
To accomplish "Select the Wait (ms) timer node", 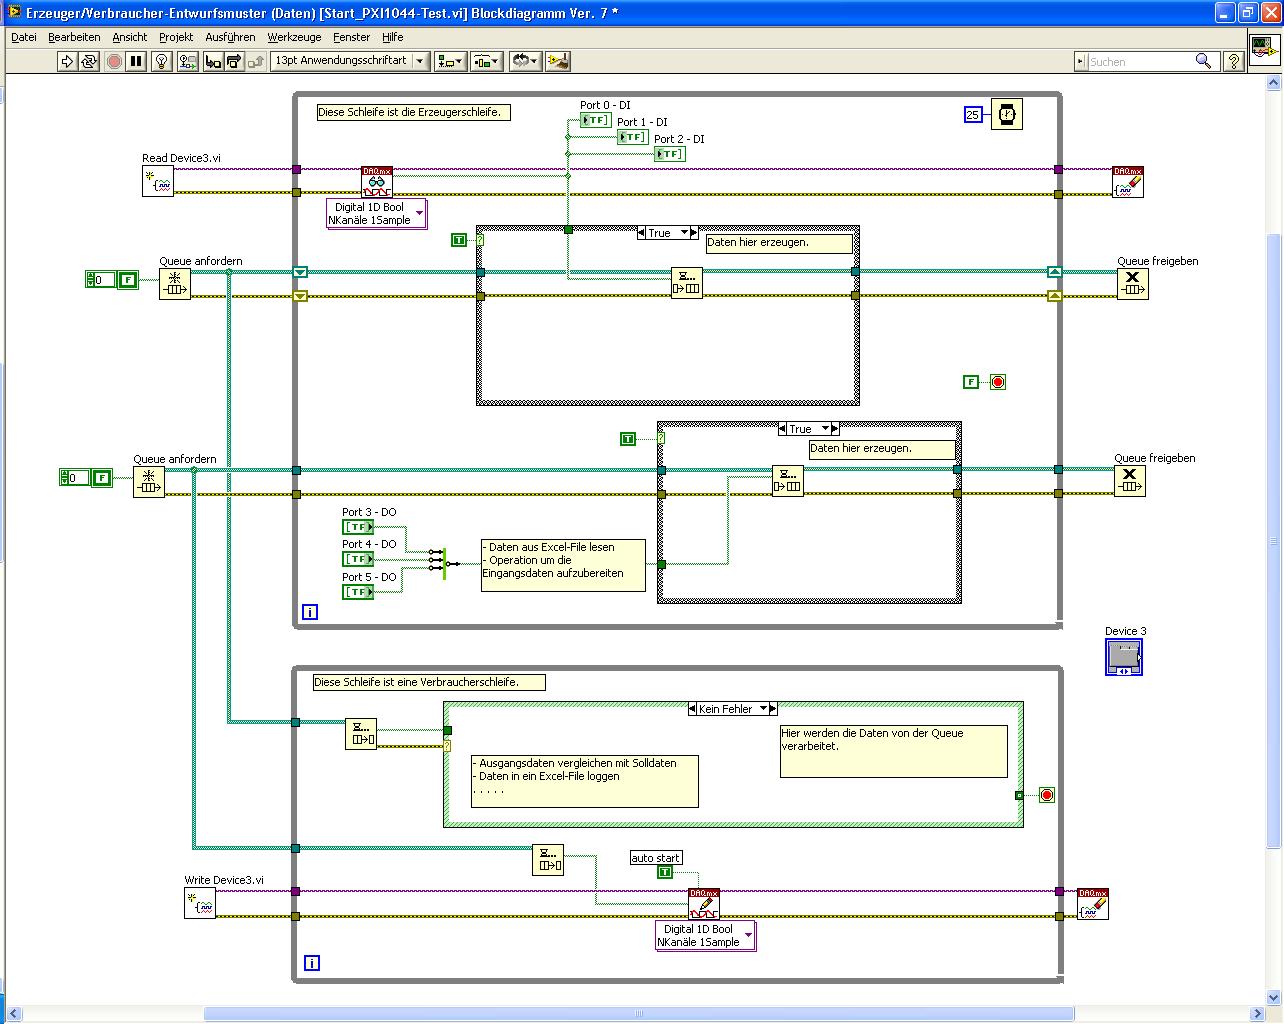I will point(1007,114).
